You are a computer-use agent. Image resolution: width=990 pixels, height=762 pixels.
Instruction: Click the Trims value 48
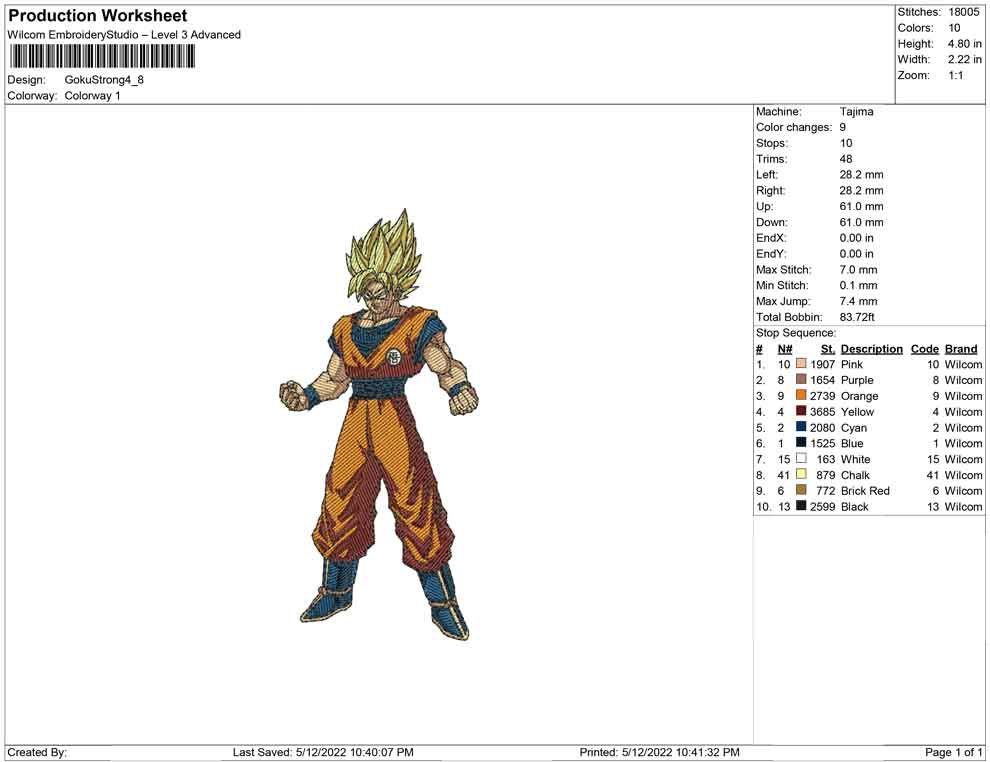coord(845,159)
